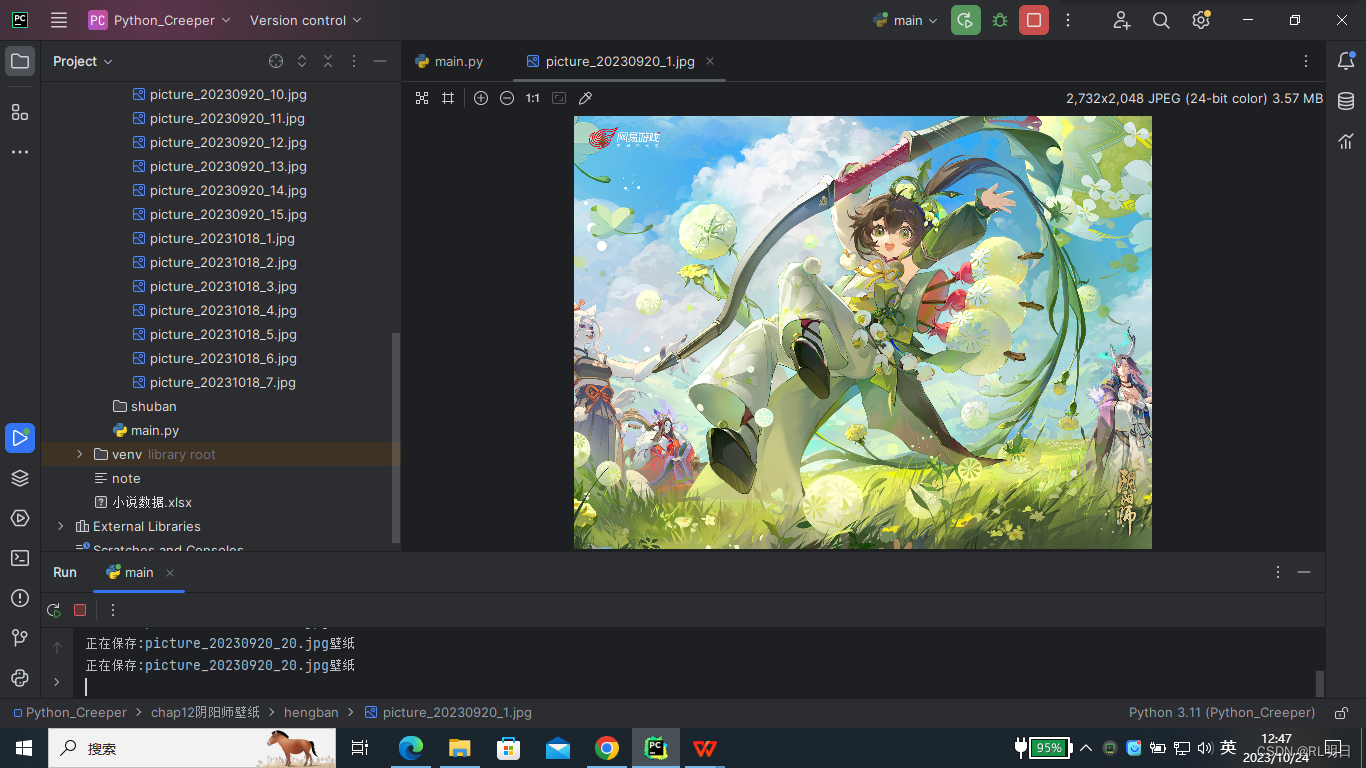Toggle the grid overlay in image viewer
The width and height of the screenshot is (1366, 768).
coord(448,98)
